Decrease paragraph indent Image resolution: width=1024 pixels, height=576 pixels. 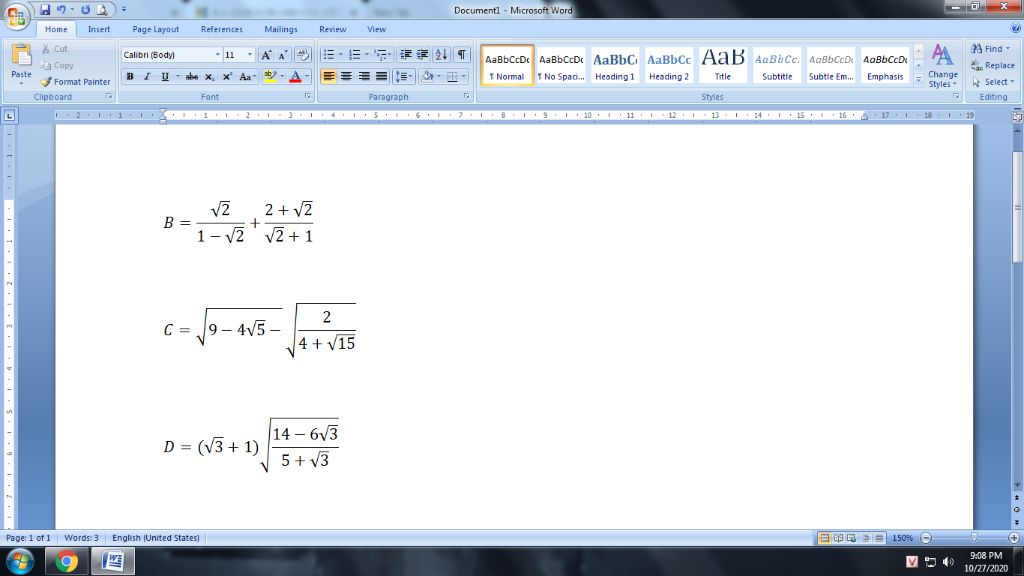(x=405, y=55)
